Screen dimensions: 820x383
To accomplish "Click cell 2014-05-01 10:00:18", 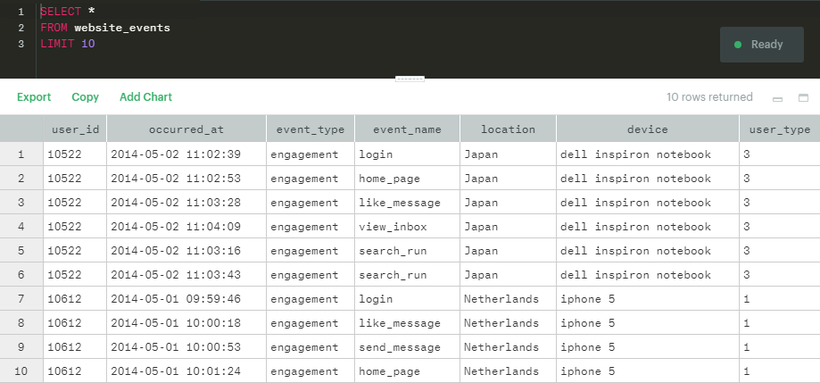I will tap(186, 323).
